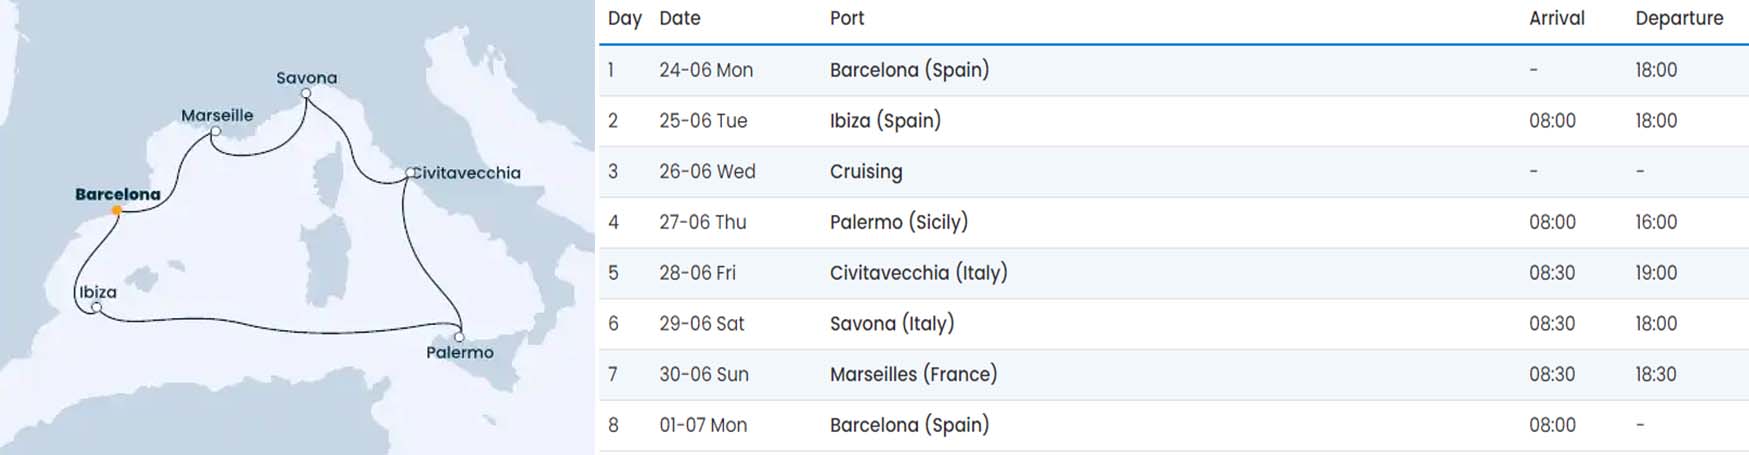Select the day 3 Cruising row
1749x455 pixels.
[x=1174, y=172]
